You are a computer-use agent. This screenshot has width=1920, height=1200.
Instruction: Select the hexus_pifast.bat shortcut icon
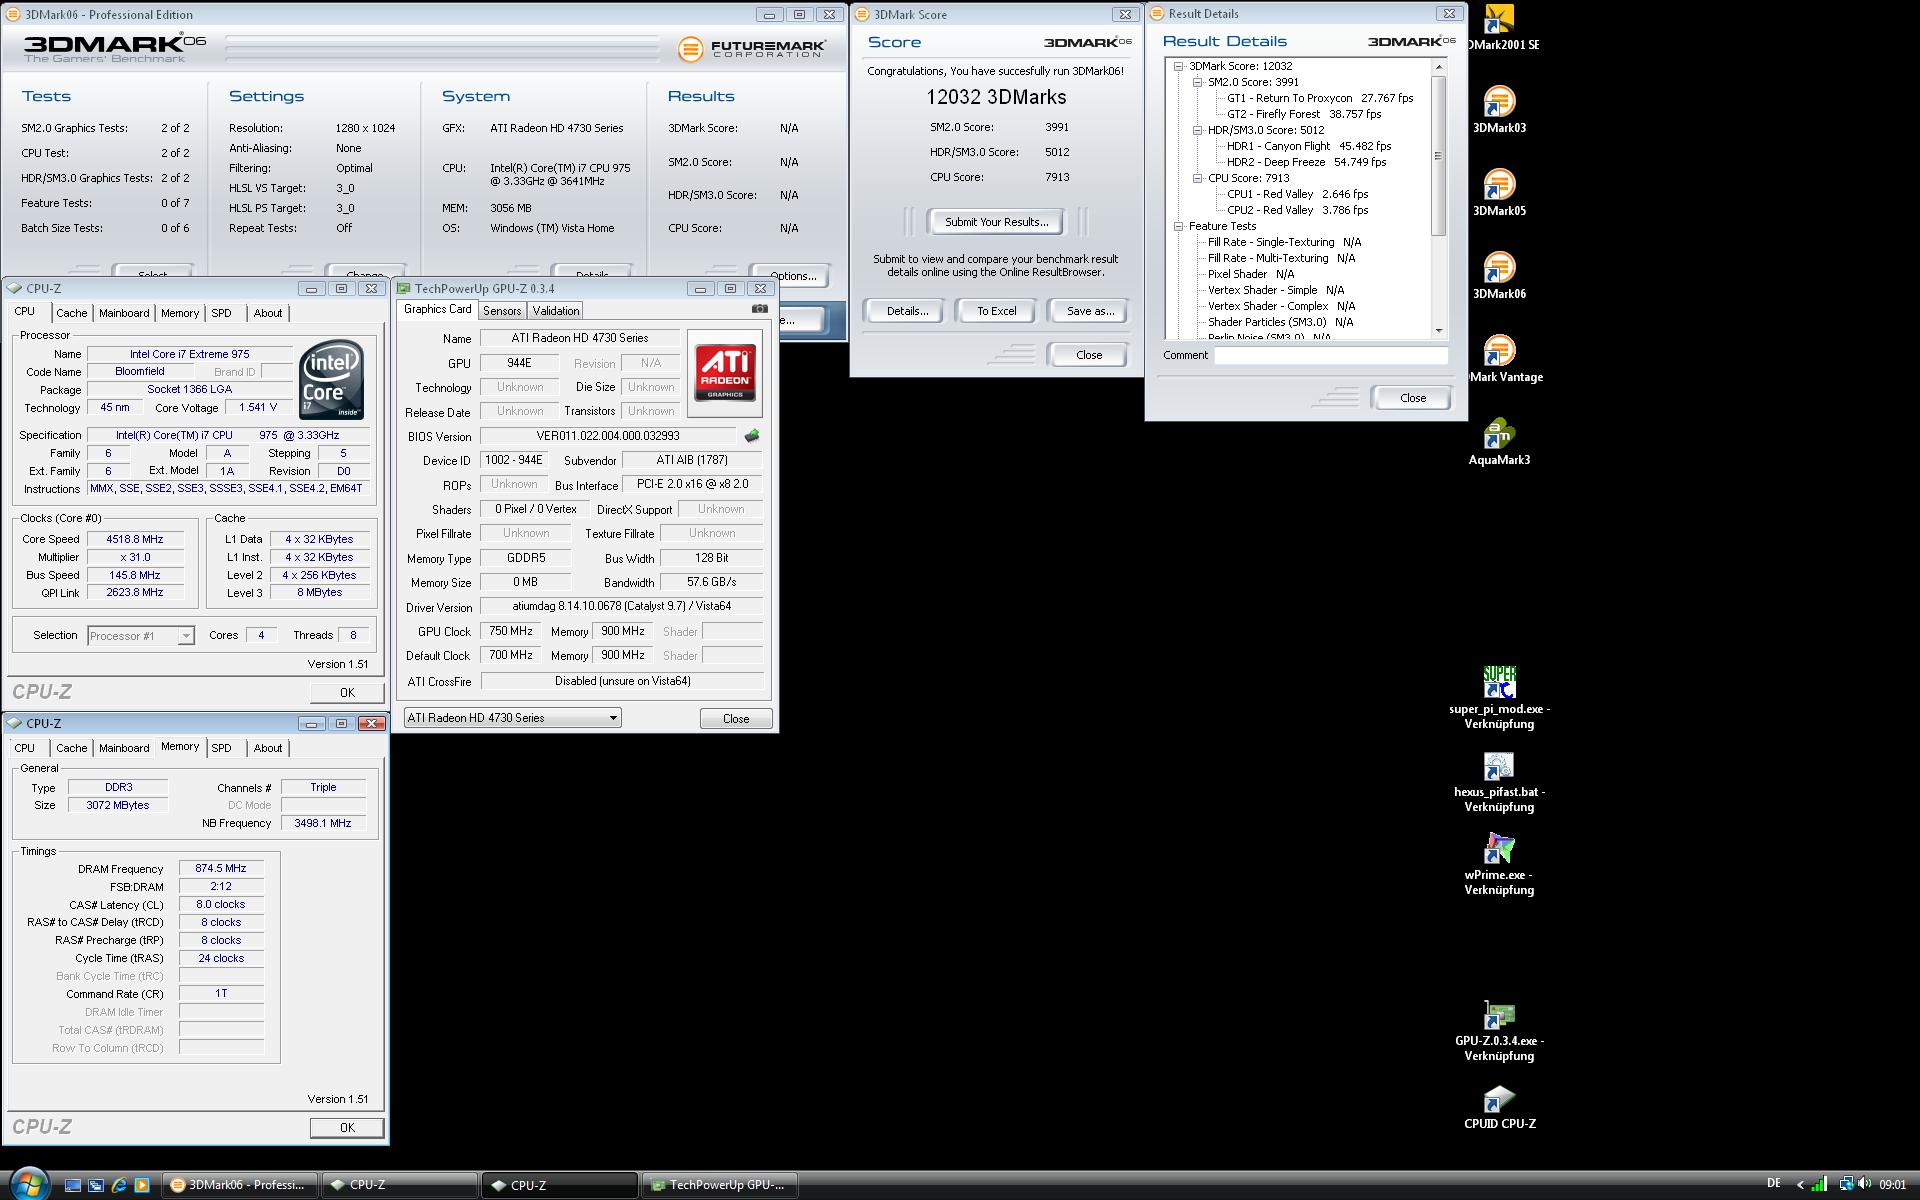(1499, 766)
